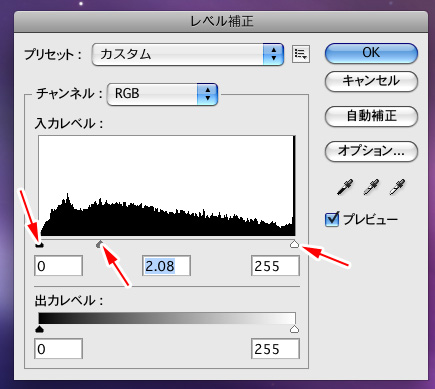Click the output black slider handle
The height and width of the screenshot is (389, 435).
point(40,329)
